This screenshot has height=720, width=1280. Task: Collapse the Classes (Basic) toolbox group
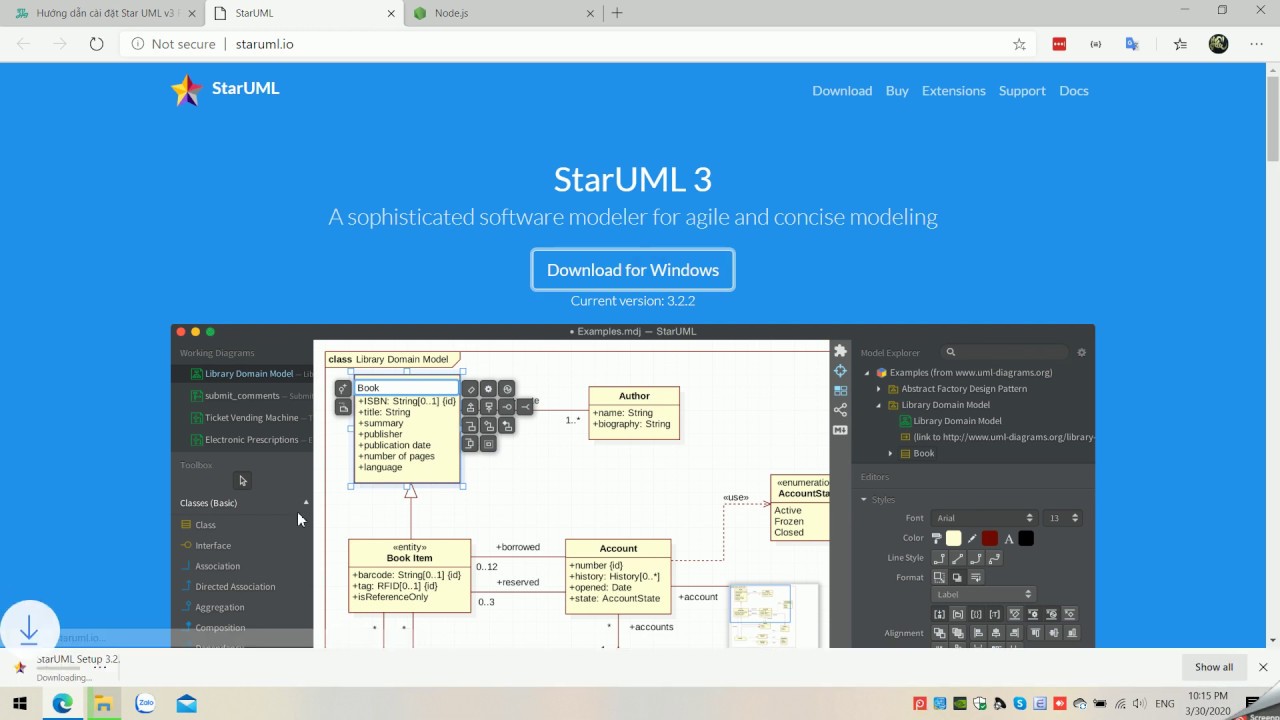click(x=306, y=503)
